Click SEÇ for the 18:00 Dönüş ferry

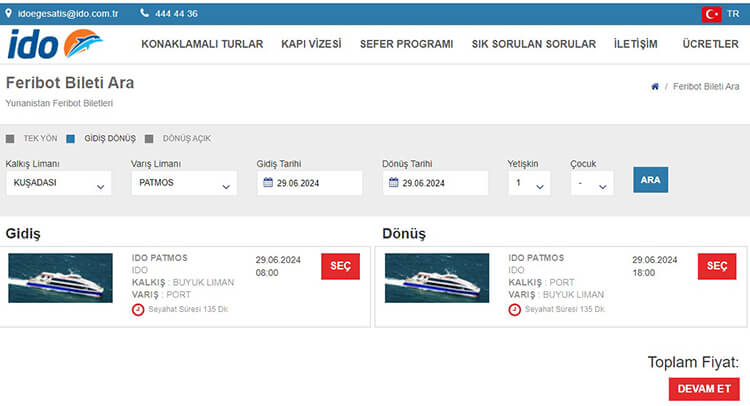(717, 266)
